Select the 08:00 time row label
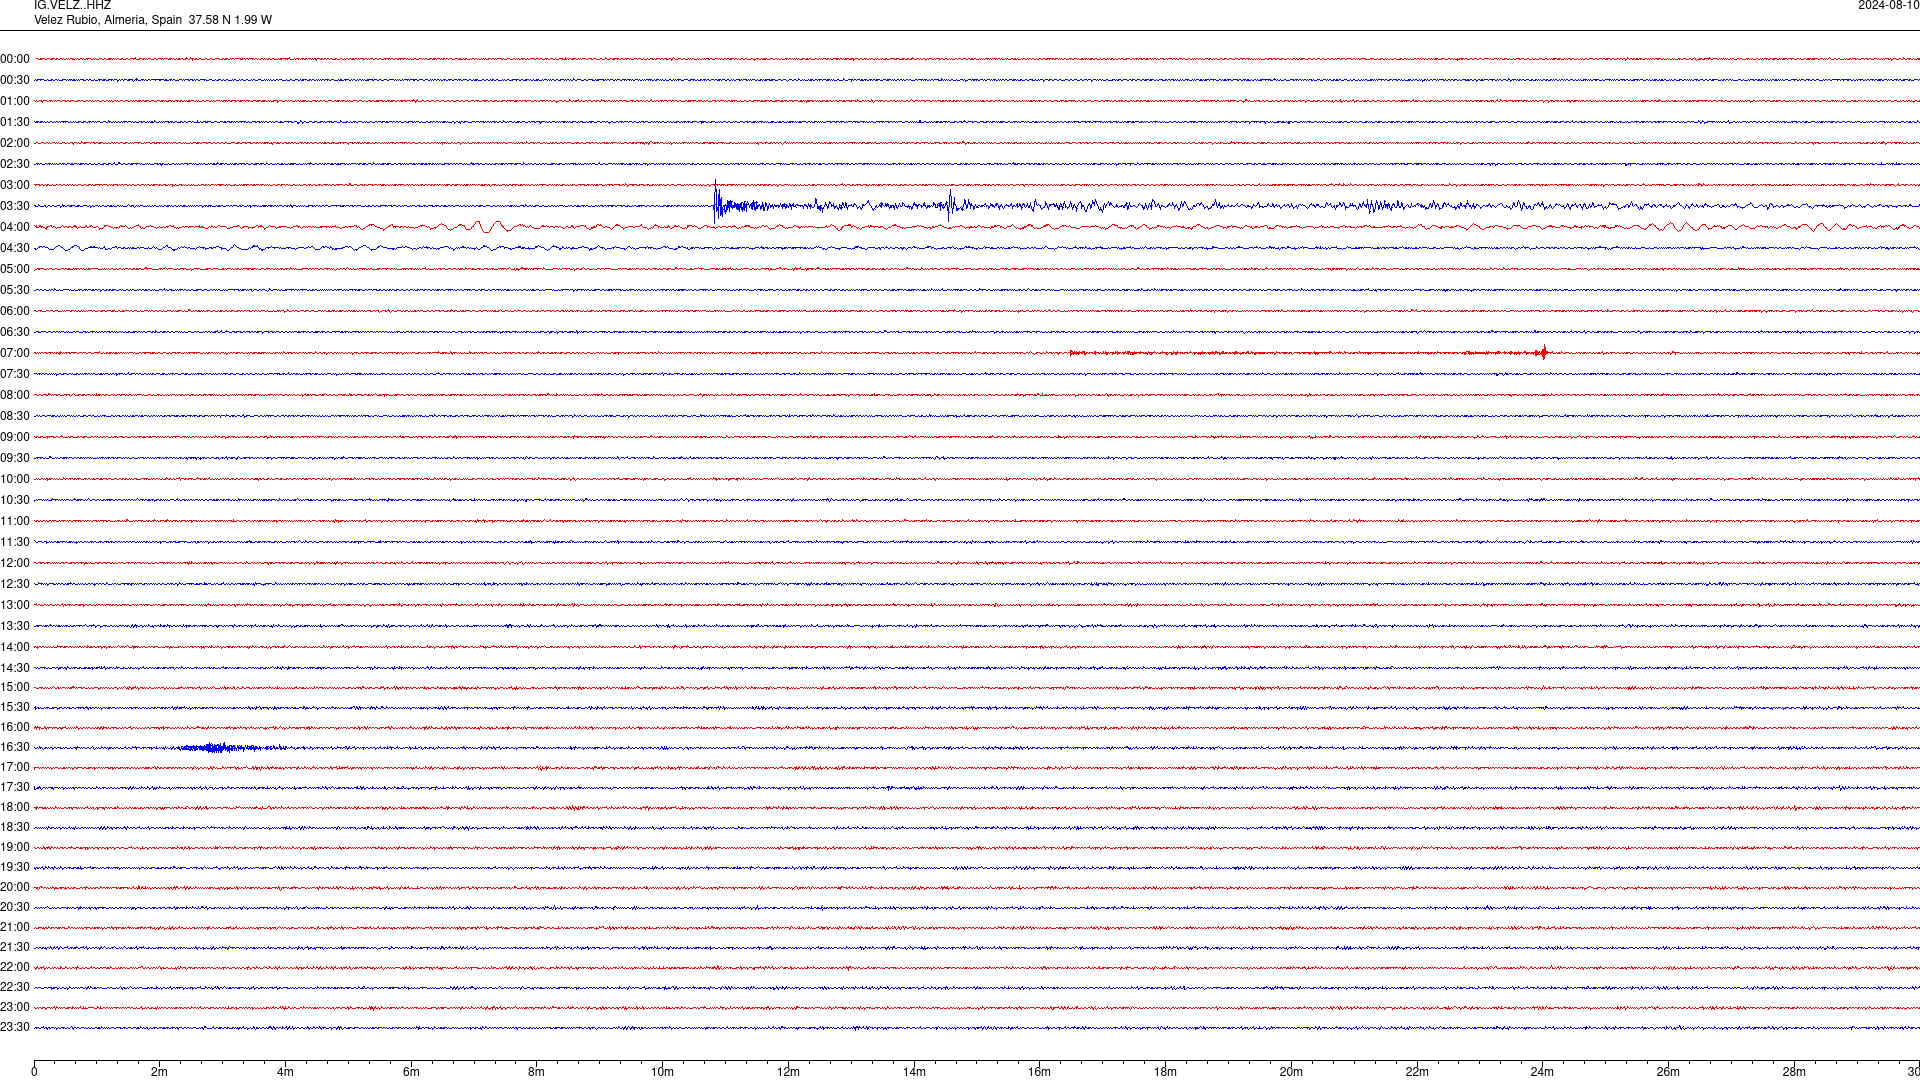The width and height of the screenshot is (1920, 1080). 15,395
